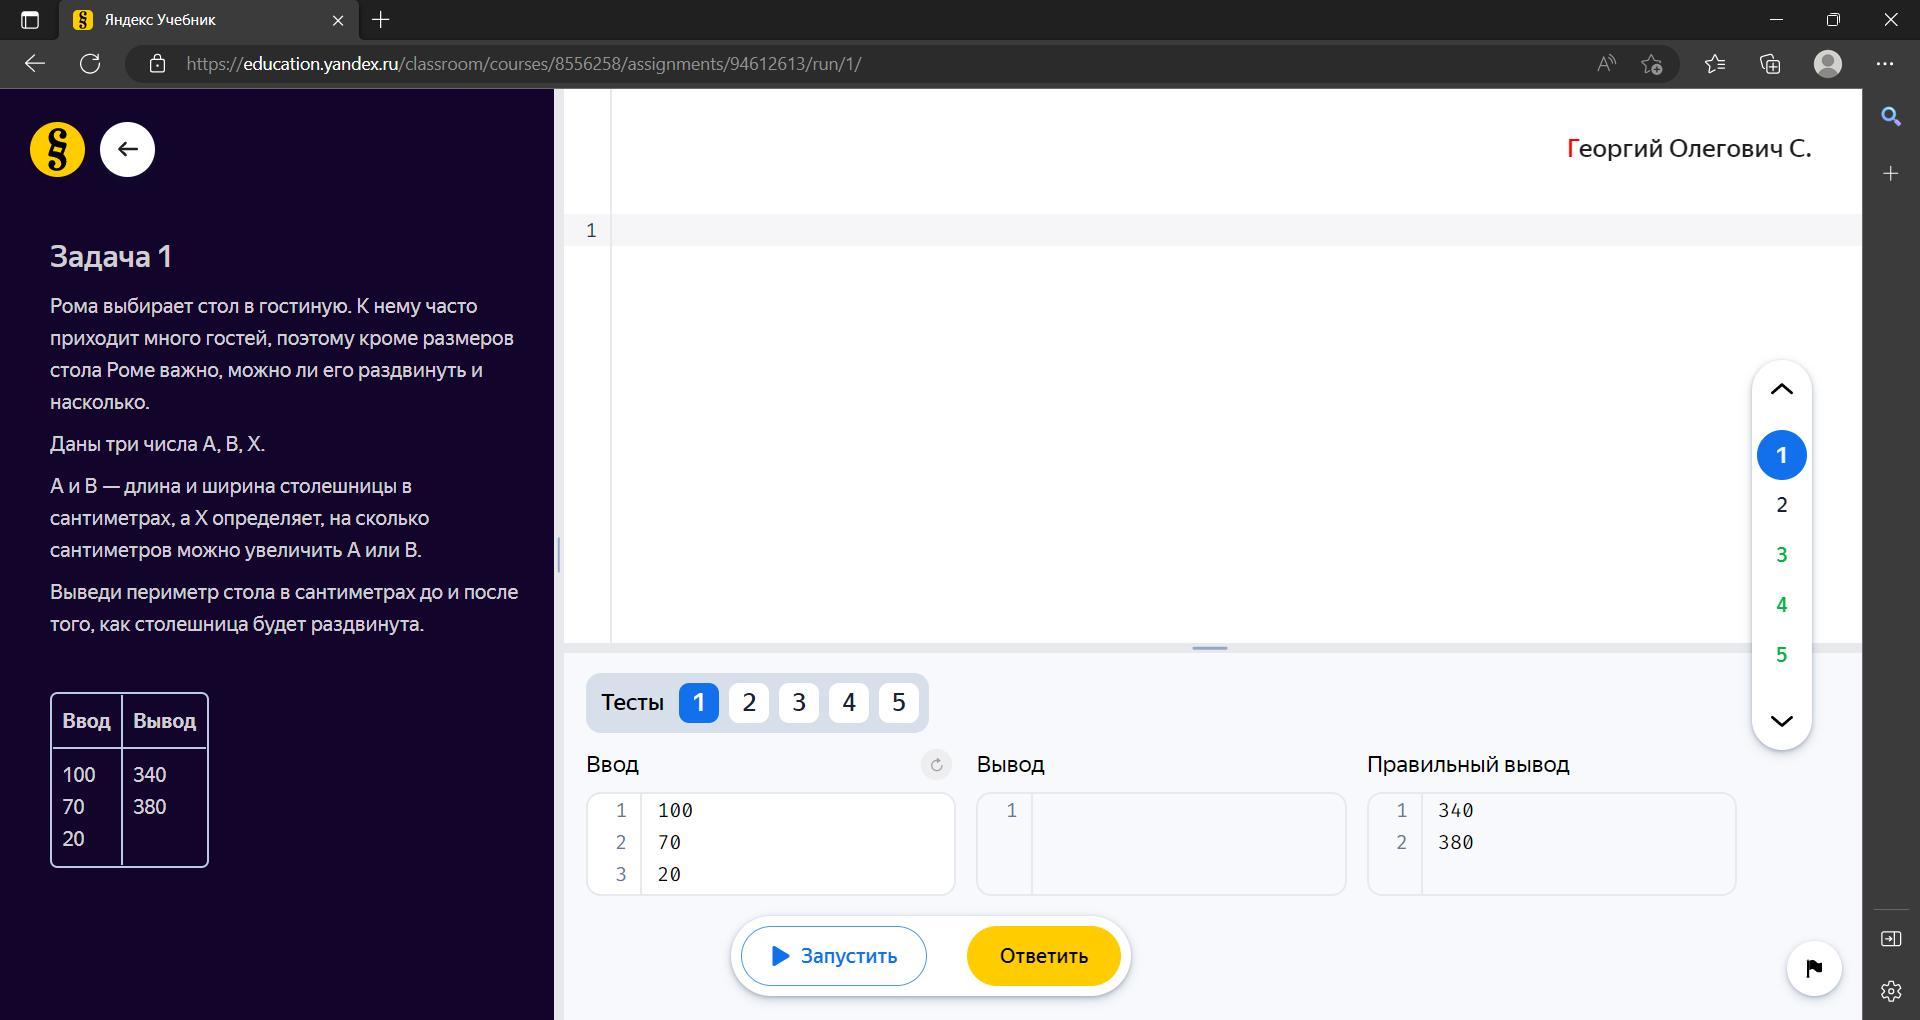The width and height of the screenshot is (1920, 1020).
Task: Click the yellow paragraph-sign Yandex Uchebnik logo
Action: [x=57, y=150]
